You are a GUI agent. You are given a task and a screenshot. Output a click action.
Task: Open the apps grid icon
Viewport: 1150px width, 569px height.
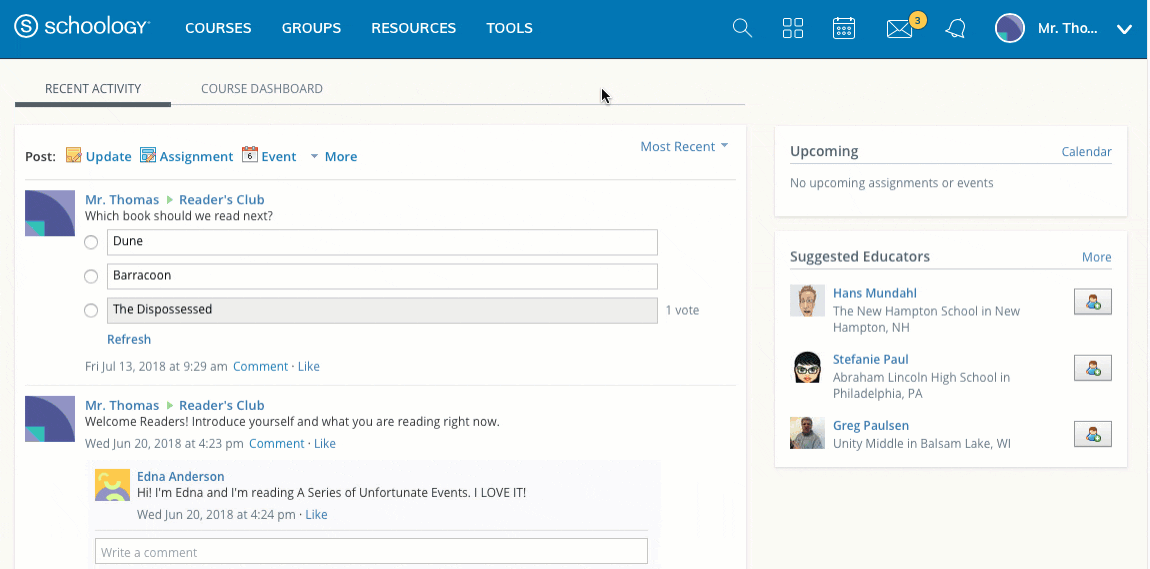pyautogui.click(x=793, y=29)
